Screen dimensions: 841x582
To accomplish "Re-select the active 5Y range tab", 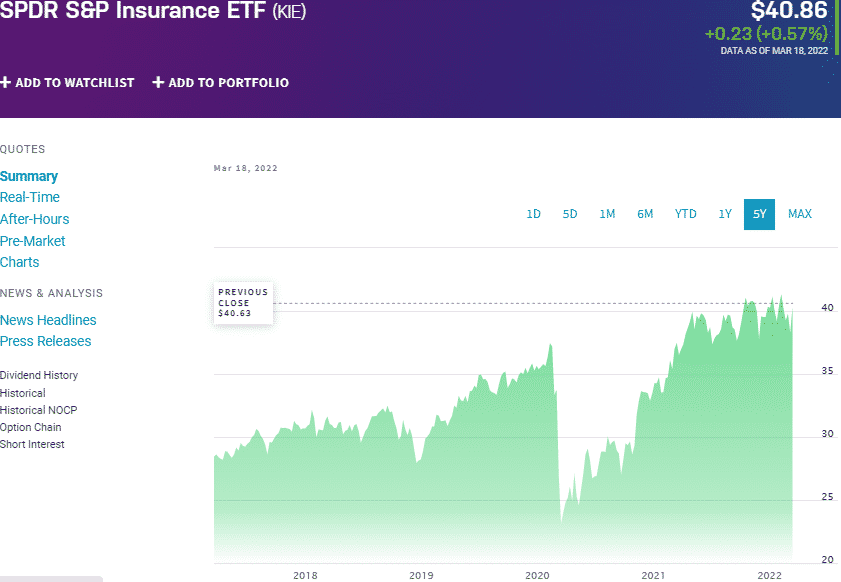I will coord(759,213).
